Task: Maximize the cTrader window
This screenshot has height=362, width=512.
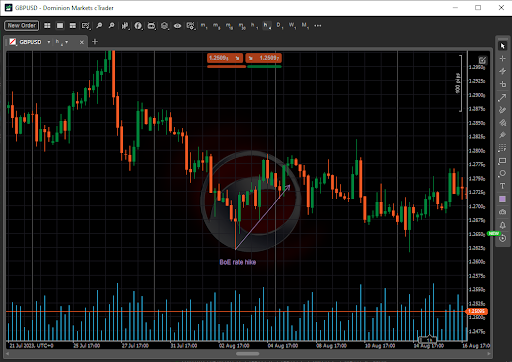Action: pos(478,8)
